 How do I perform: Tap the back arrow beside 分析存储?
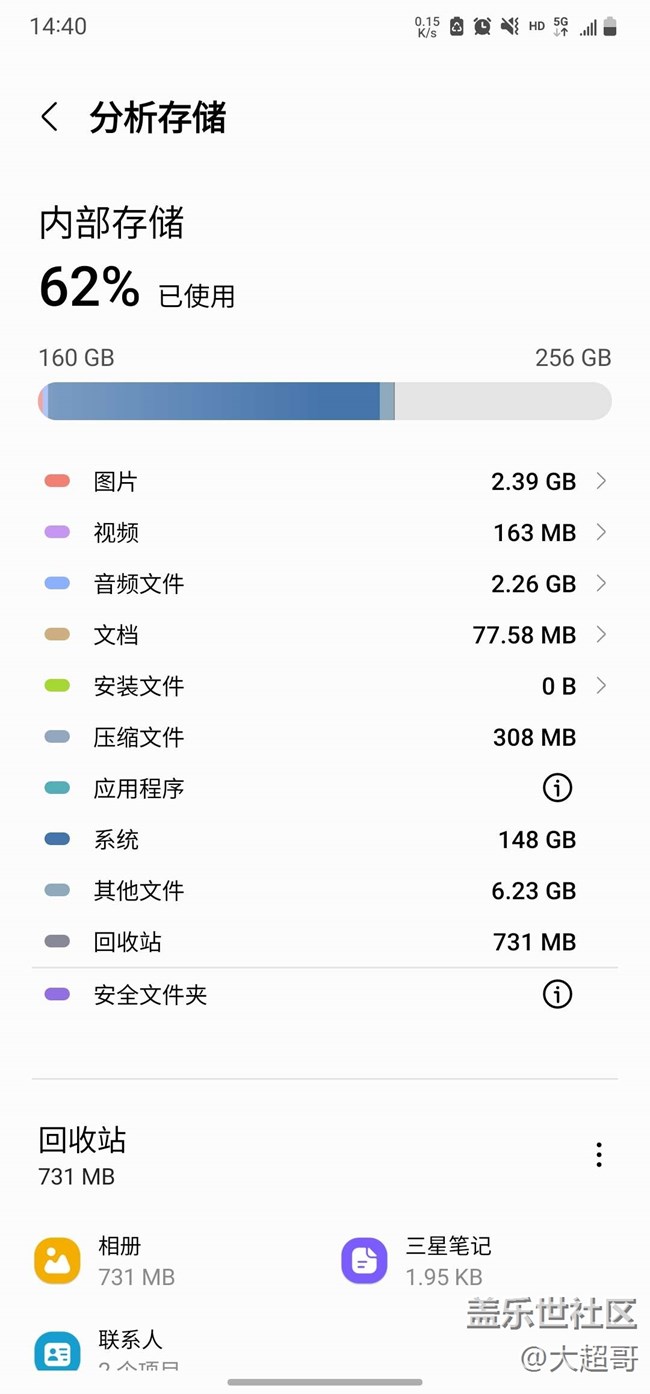coord(49,117)
